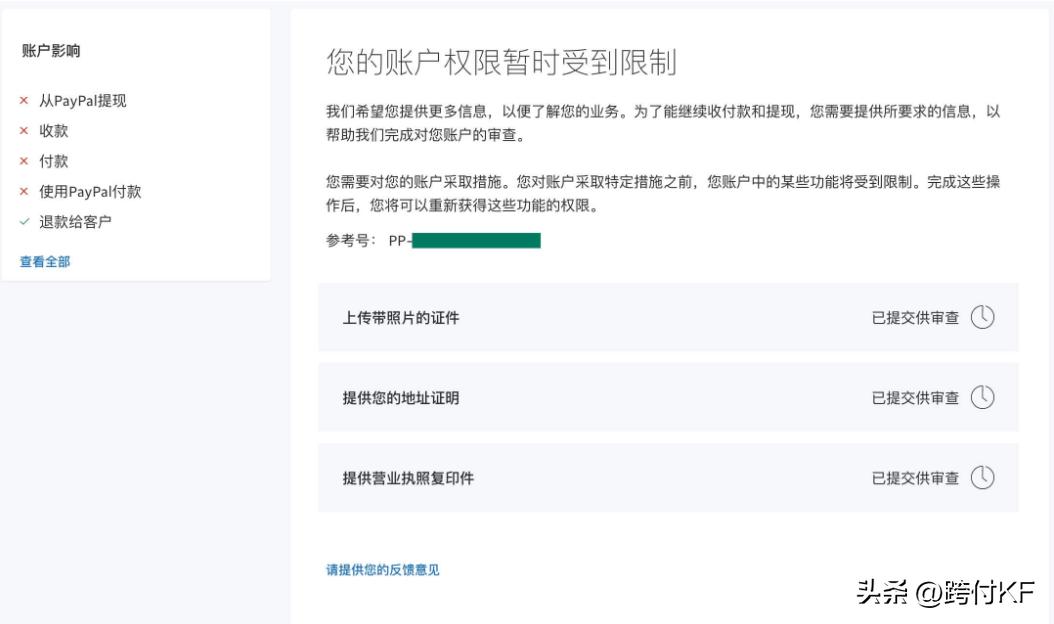Click the 请提供您的反馈意见 link
This screenshot has height=624, width=1054.
coord(383,568)
